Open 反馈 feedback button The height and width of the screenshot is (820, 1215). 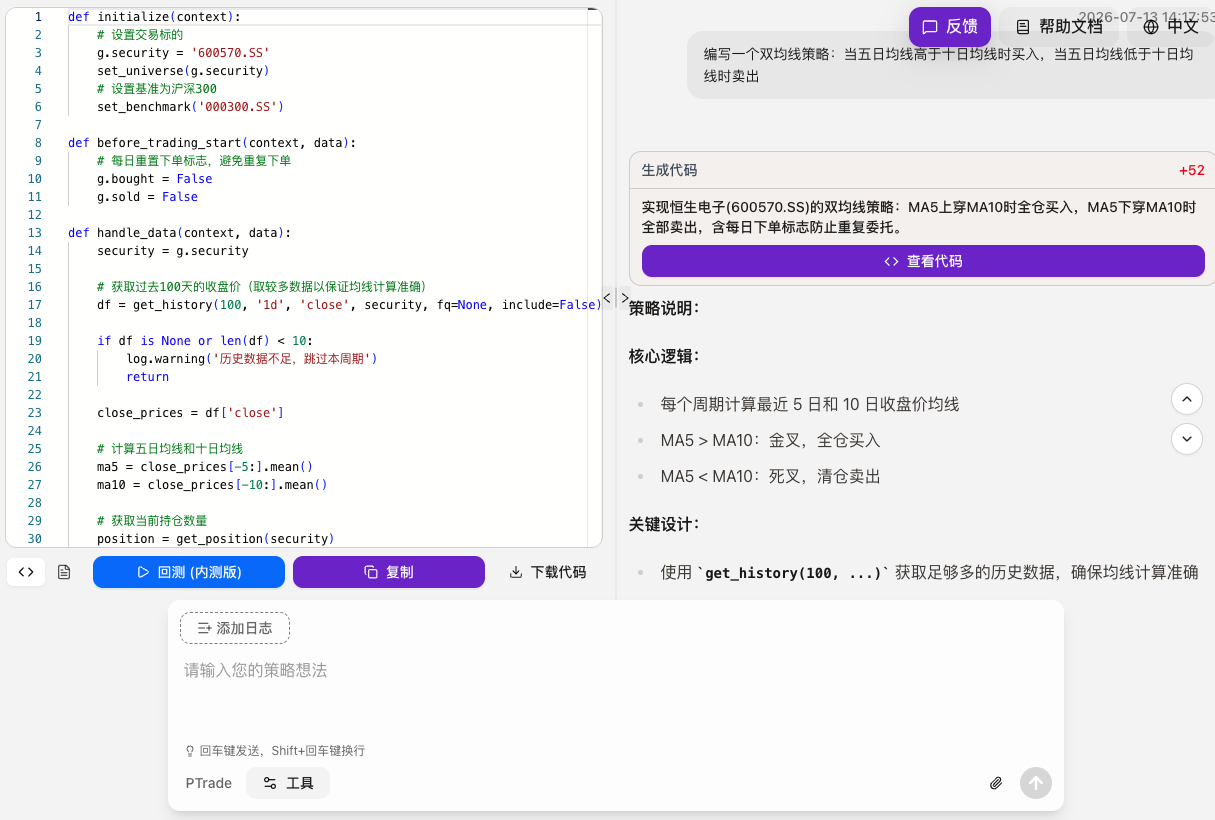(x=949, y=27)
